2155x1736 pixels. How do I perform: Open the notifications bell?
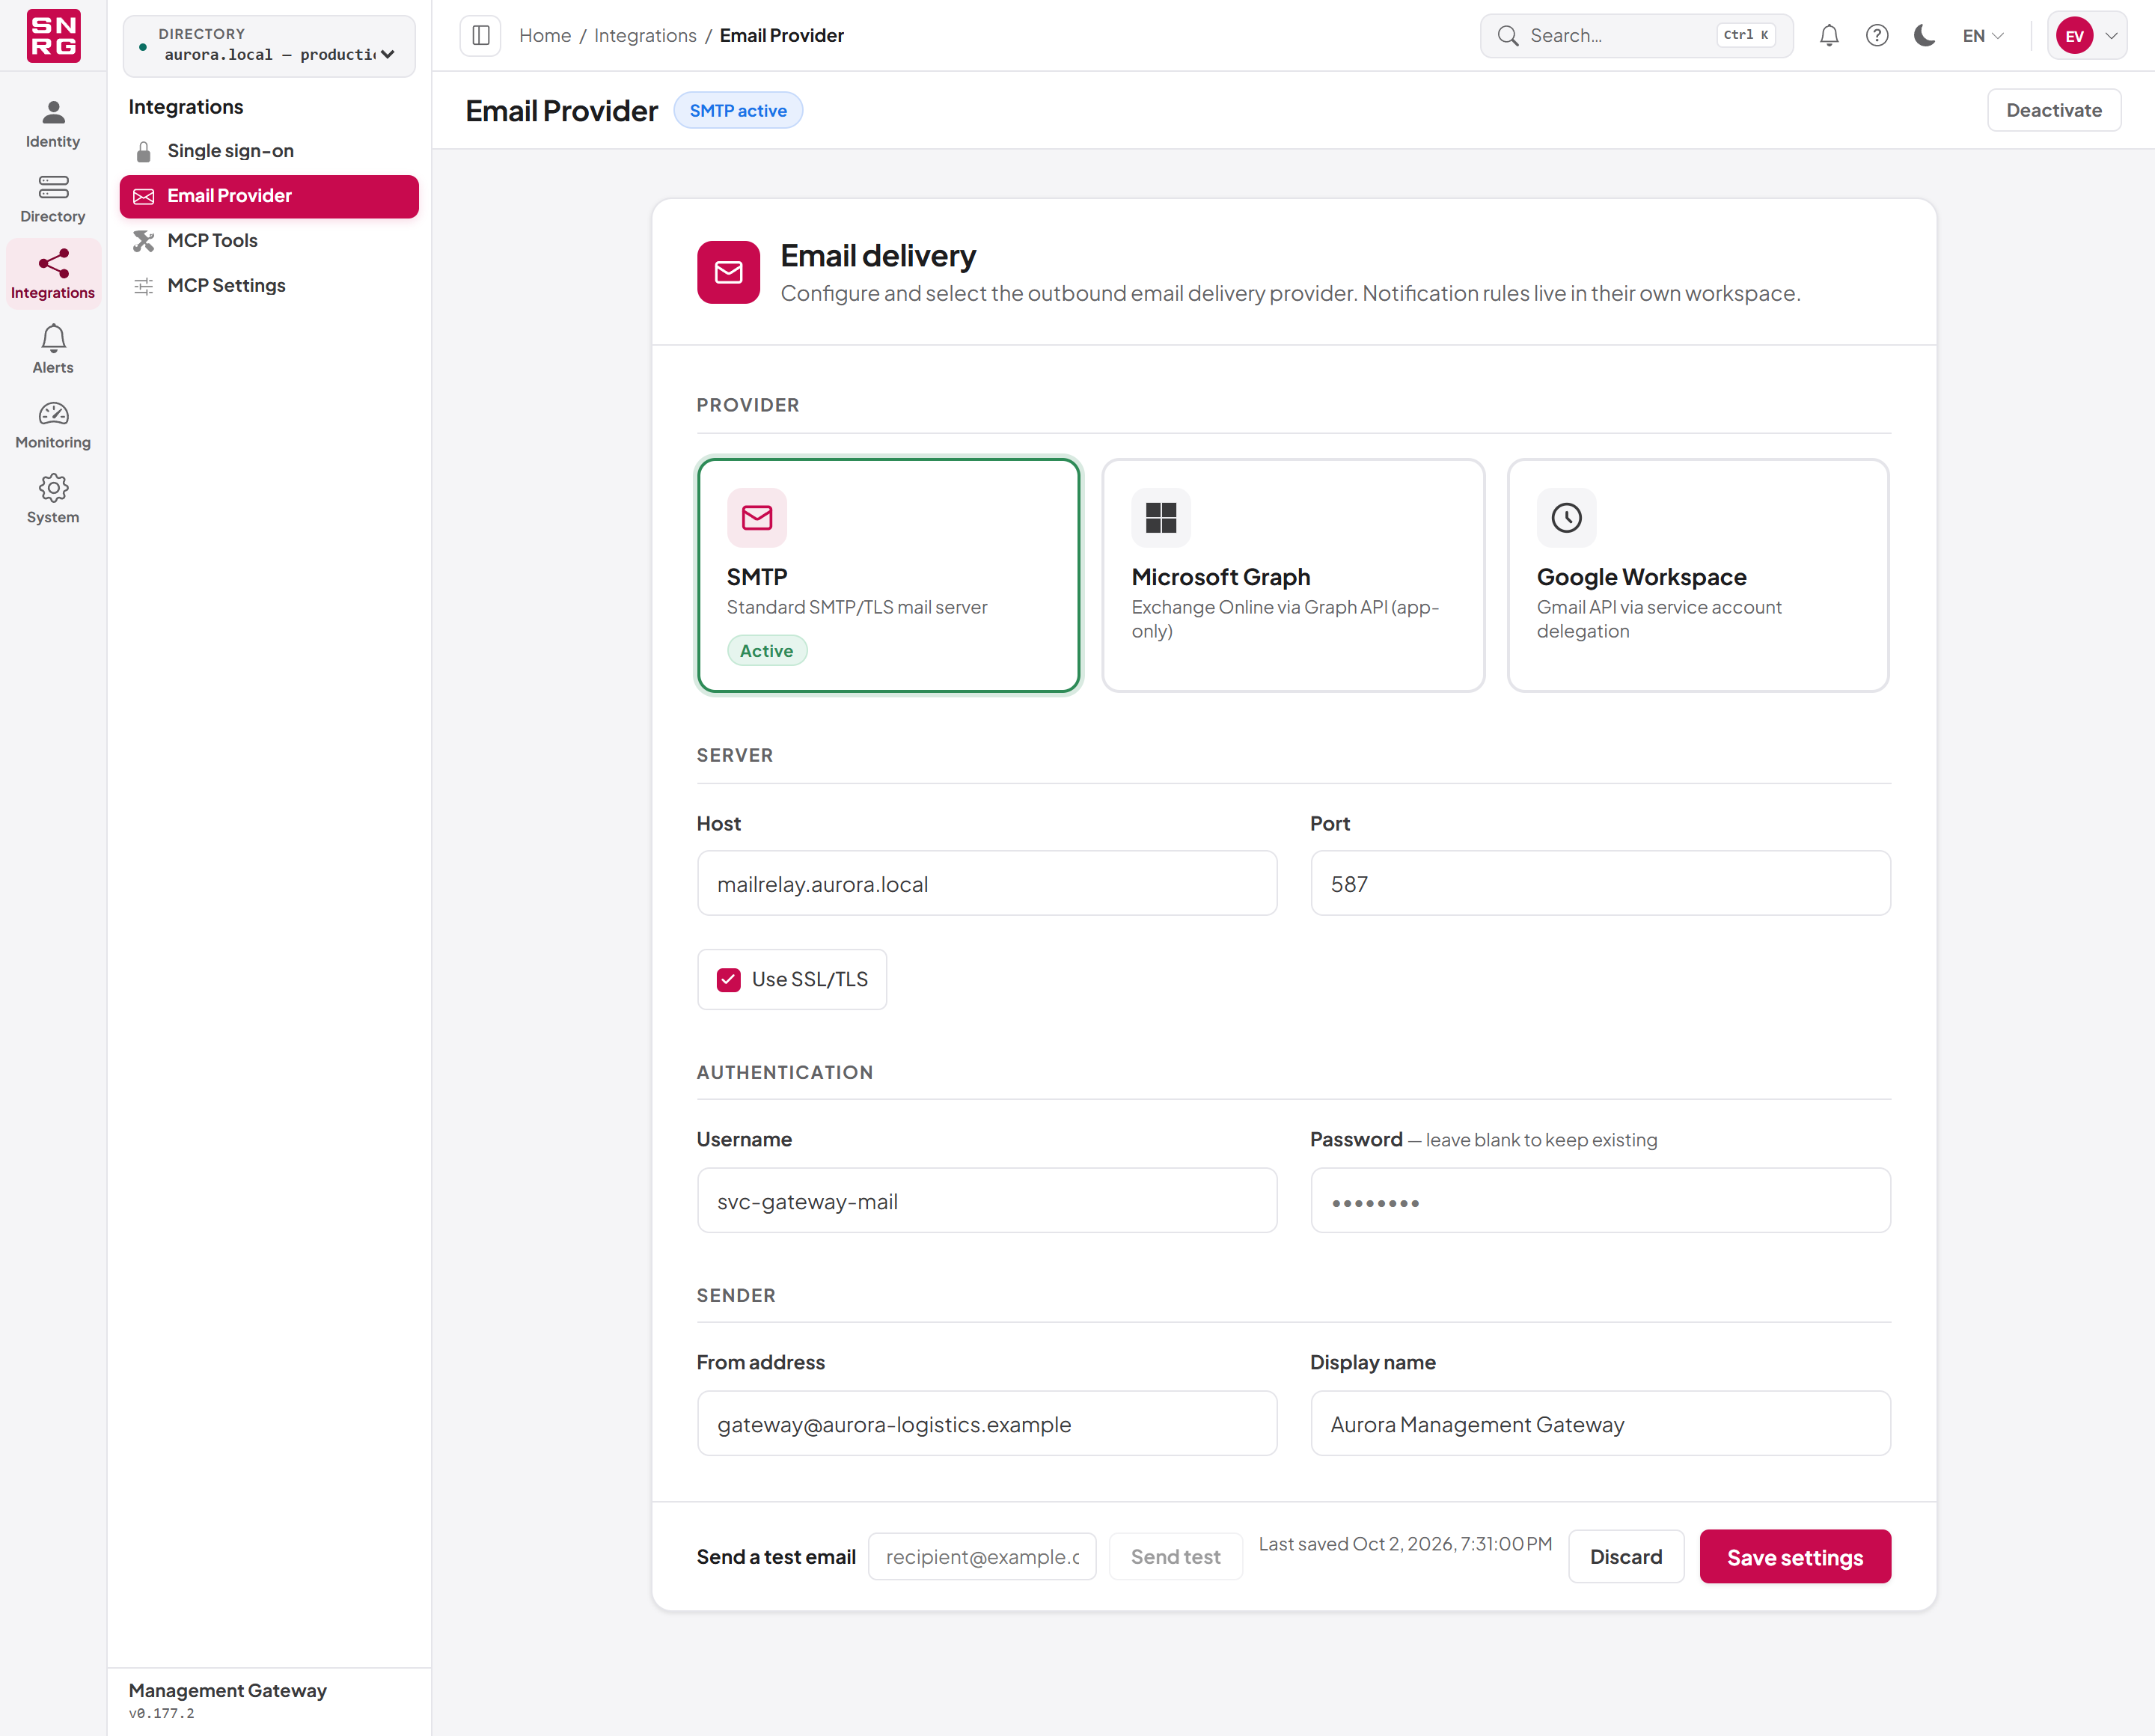[1829, 36]
